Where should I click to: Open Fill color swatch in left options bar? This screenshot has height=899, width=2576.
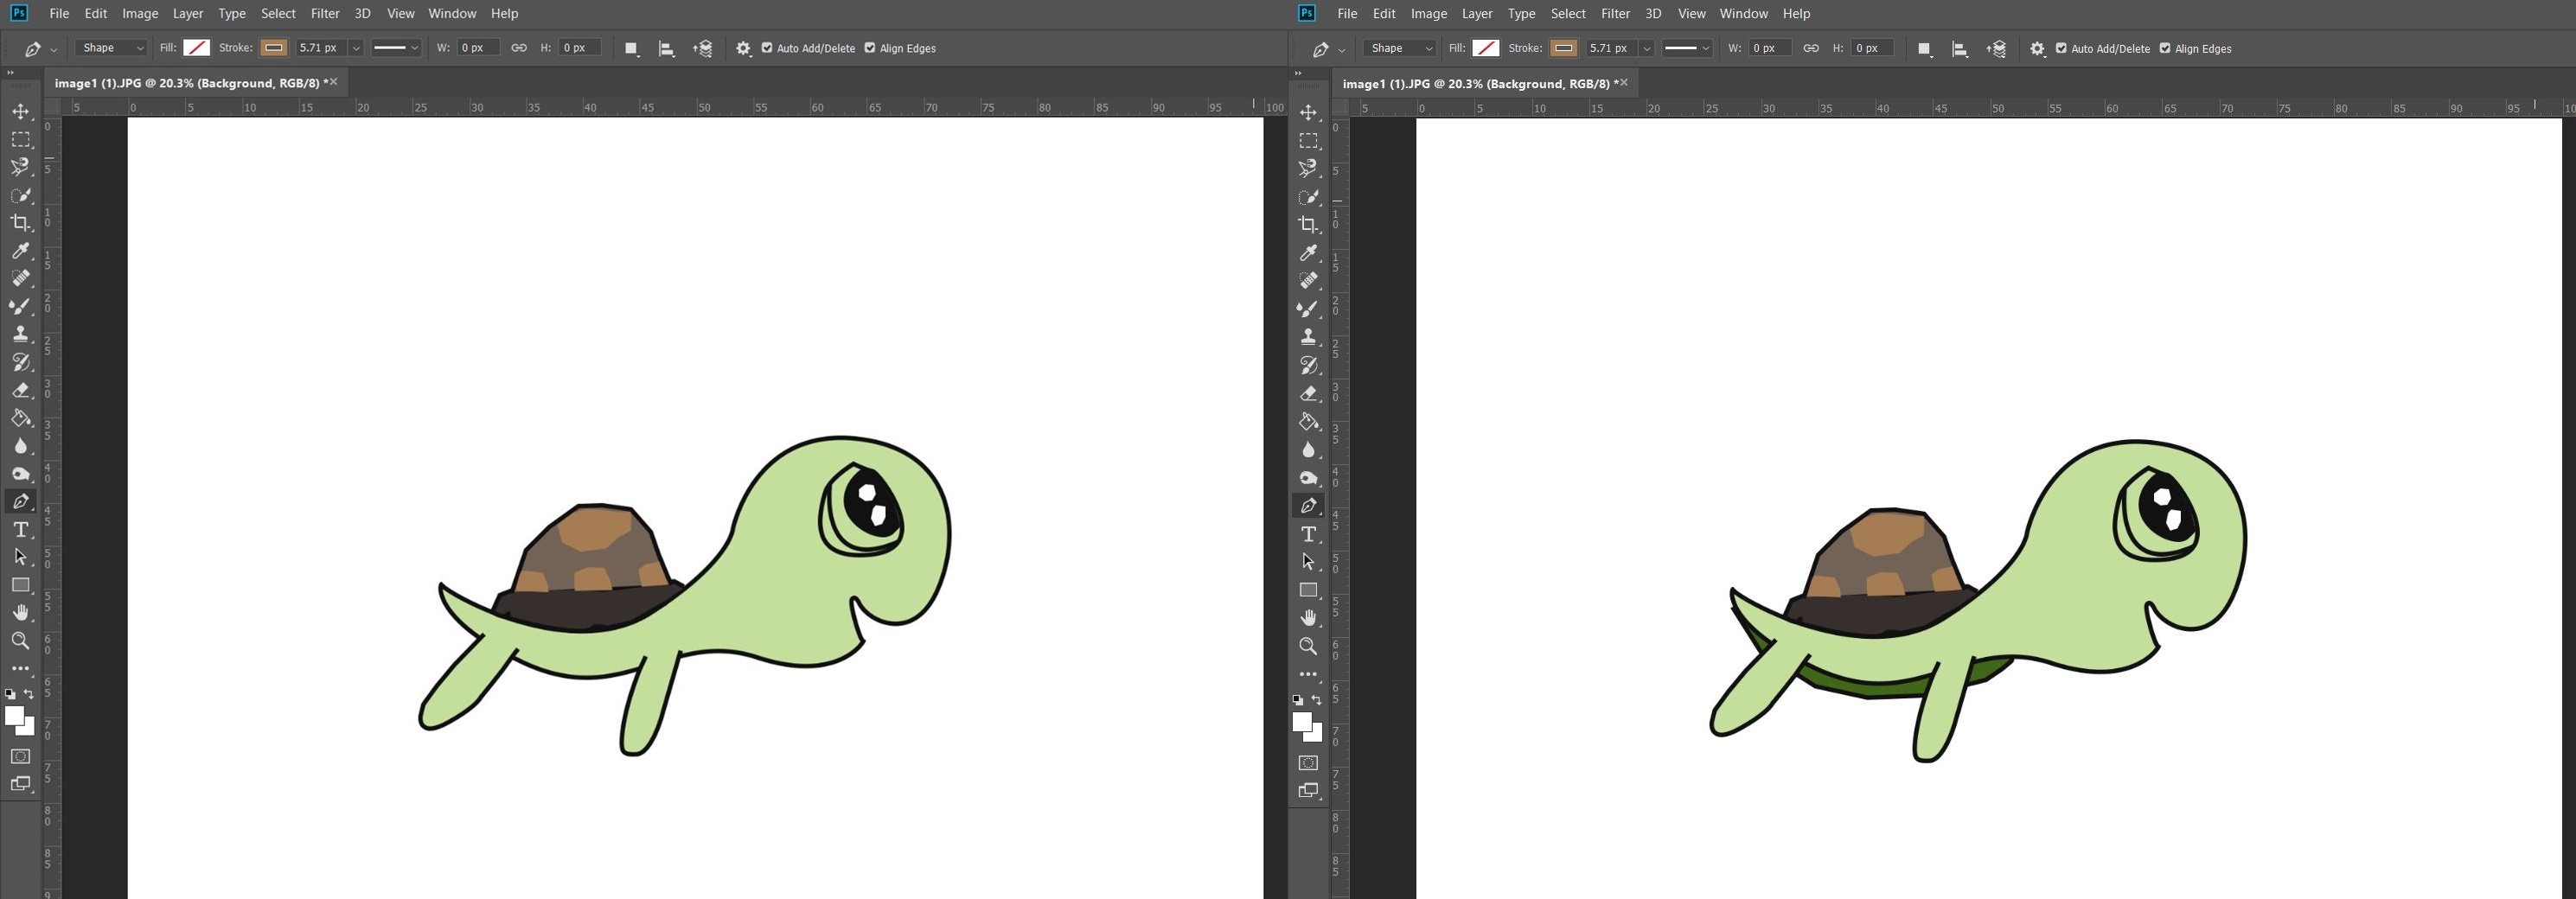(196, 48)
